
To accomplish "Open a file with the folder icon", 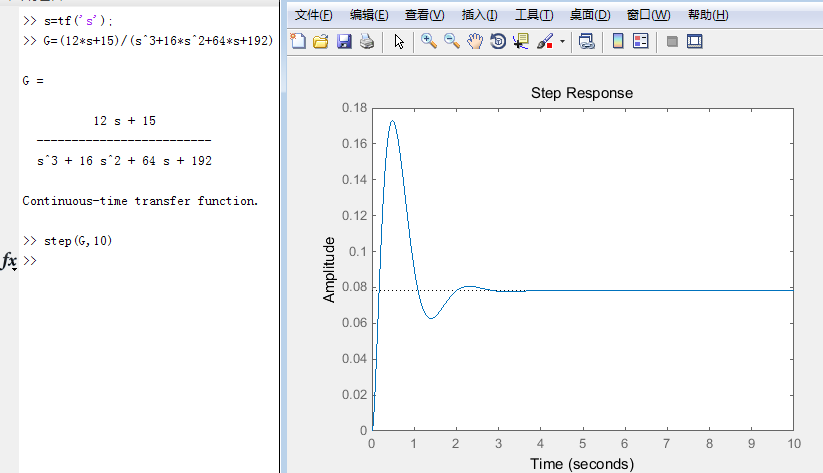I will [321, 41].
